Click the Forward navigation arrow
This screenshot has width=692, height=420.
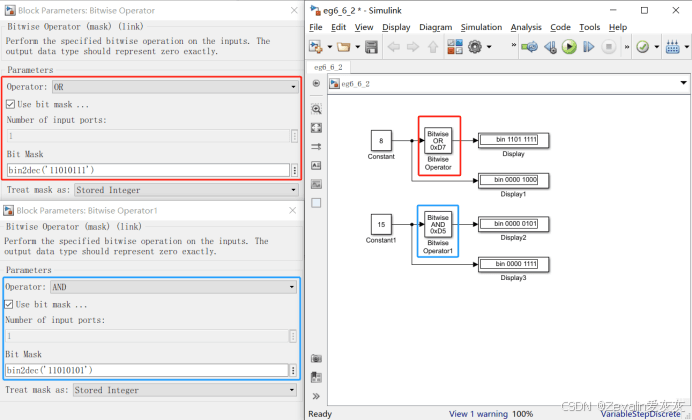(413, 47)
